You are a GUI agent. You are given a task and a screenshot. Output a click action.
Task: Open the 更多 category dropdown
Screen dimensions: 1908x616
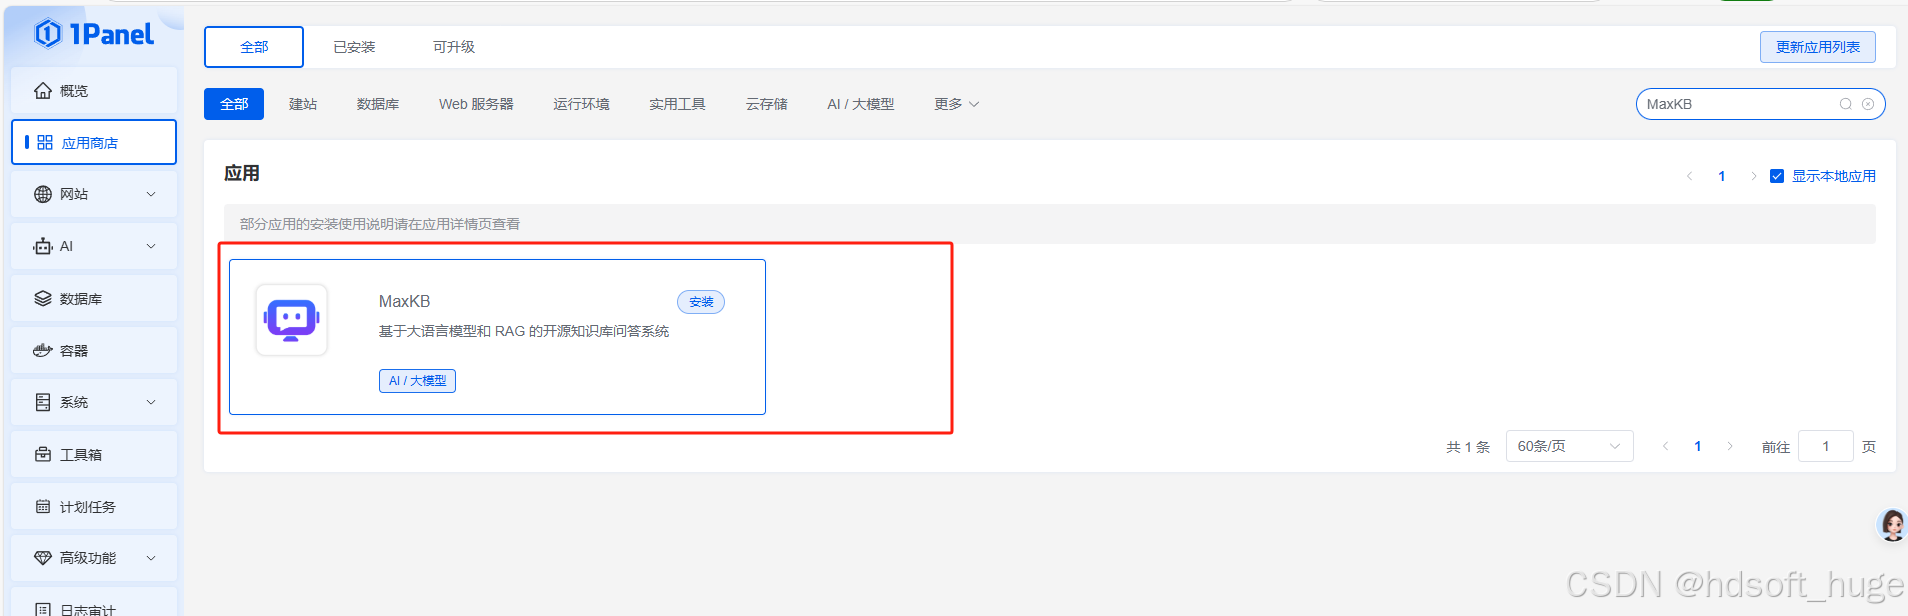click(957, 104)
